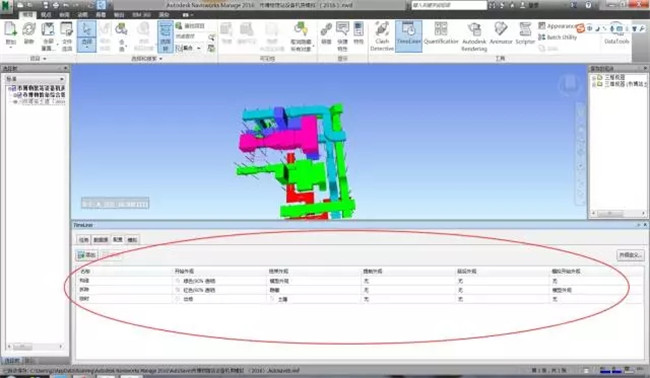The height and width of the screenshot is (378, 650).
Task: Switch to the Render ribbon tab
Action: tap(164, 15)
